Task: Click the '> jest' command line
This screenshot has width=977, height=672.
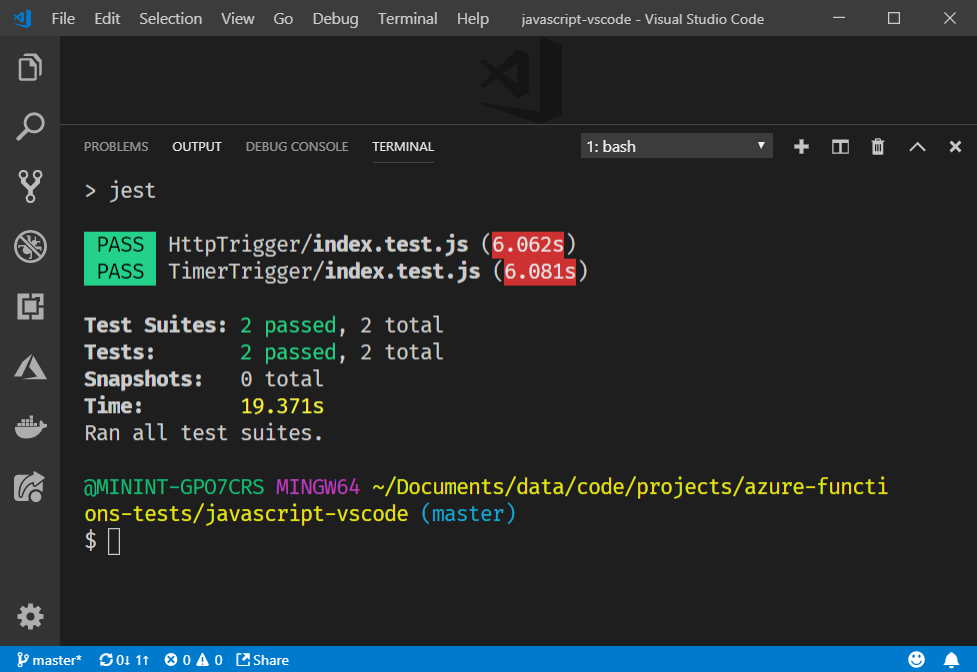Action: click(x=120, y=191)
